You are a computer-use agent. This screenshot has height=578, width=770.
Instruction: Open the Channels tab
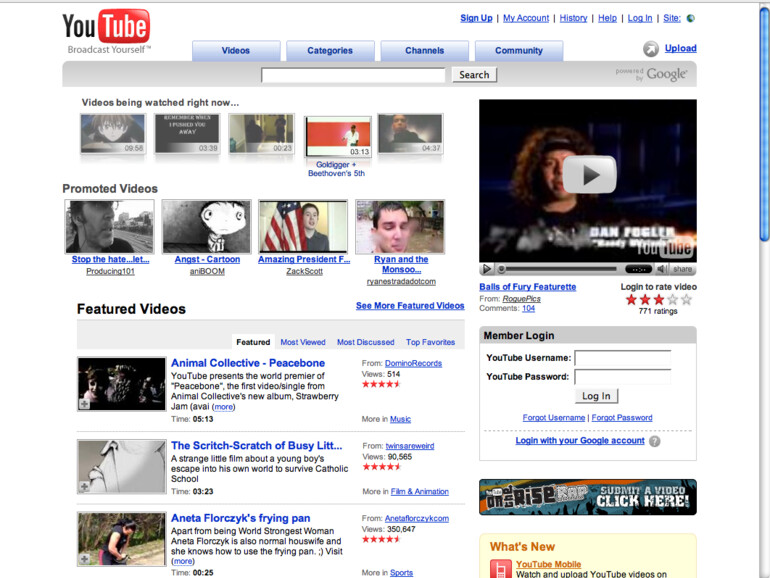(x=424, y=51)
